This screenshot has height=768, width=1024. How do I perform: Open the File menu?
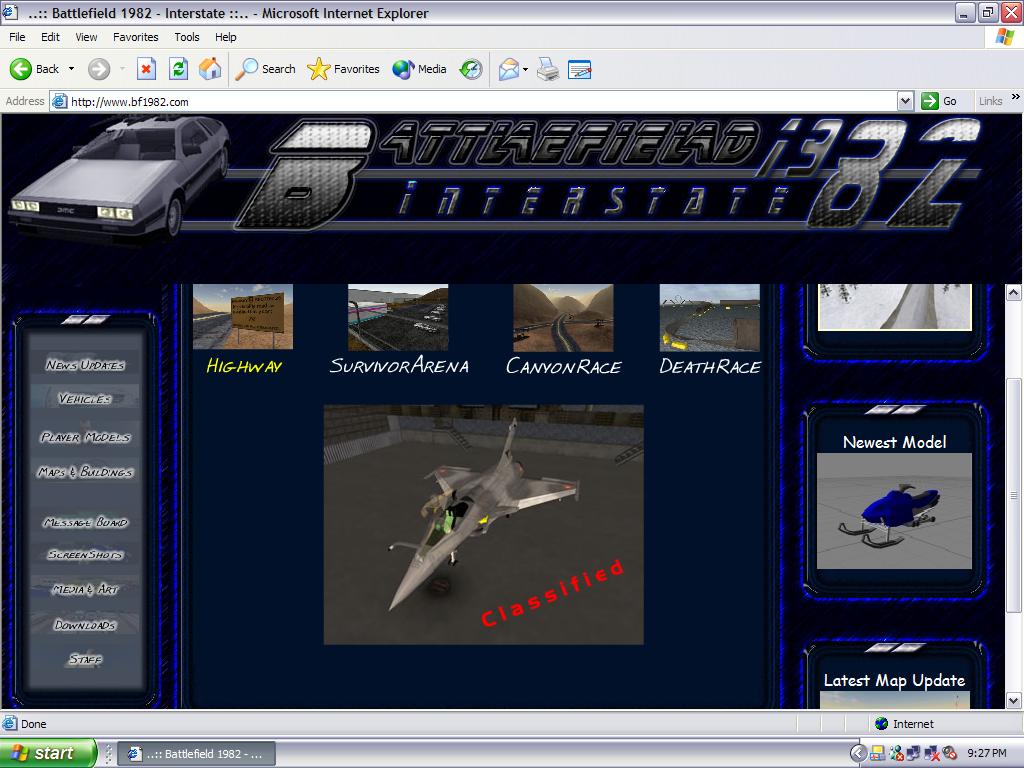click(17, 37)
